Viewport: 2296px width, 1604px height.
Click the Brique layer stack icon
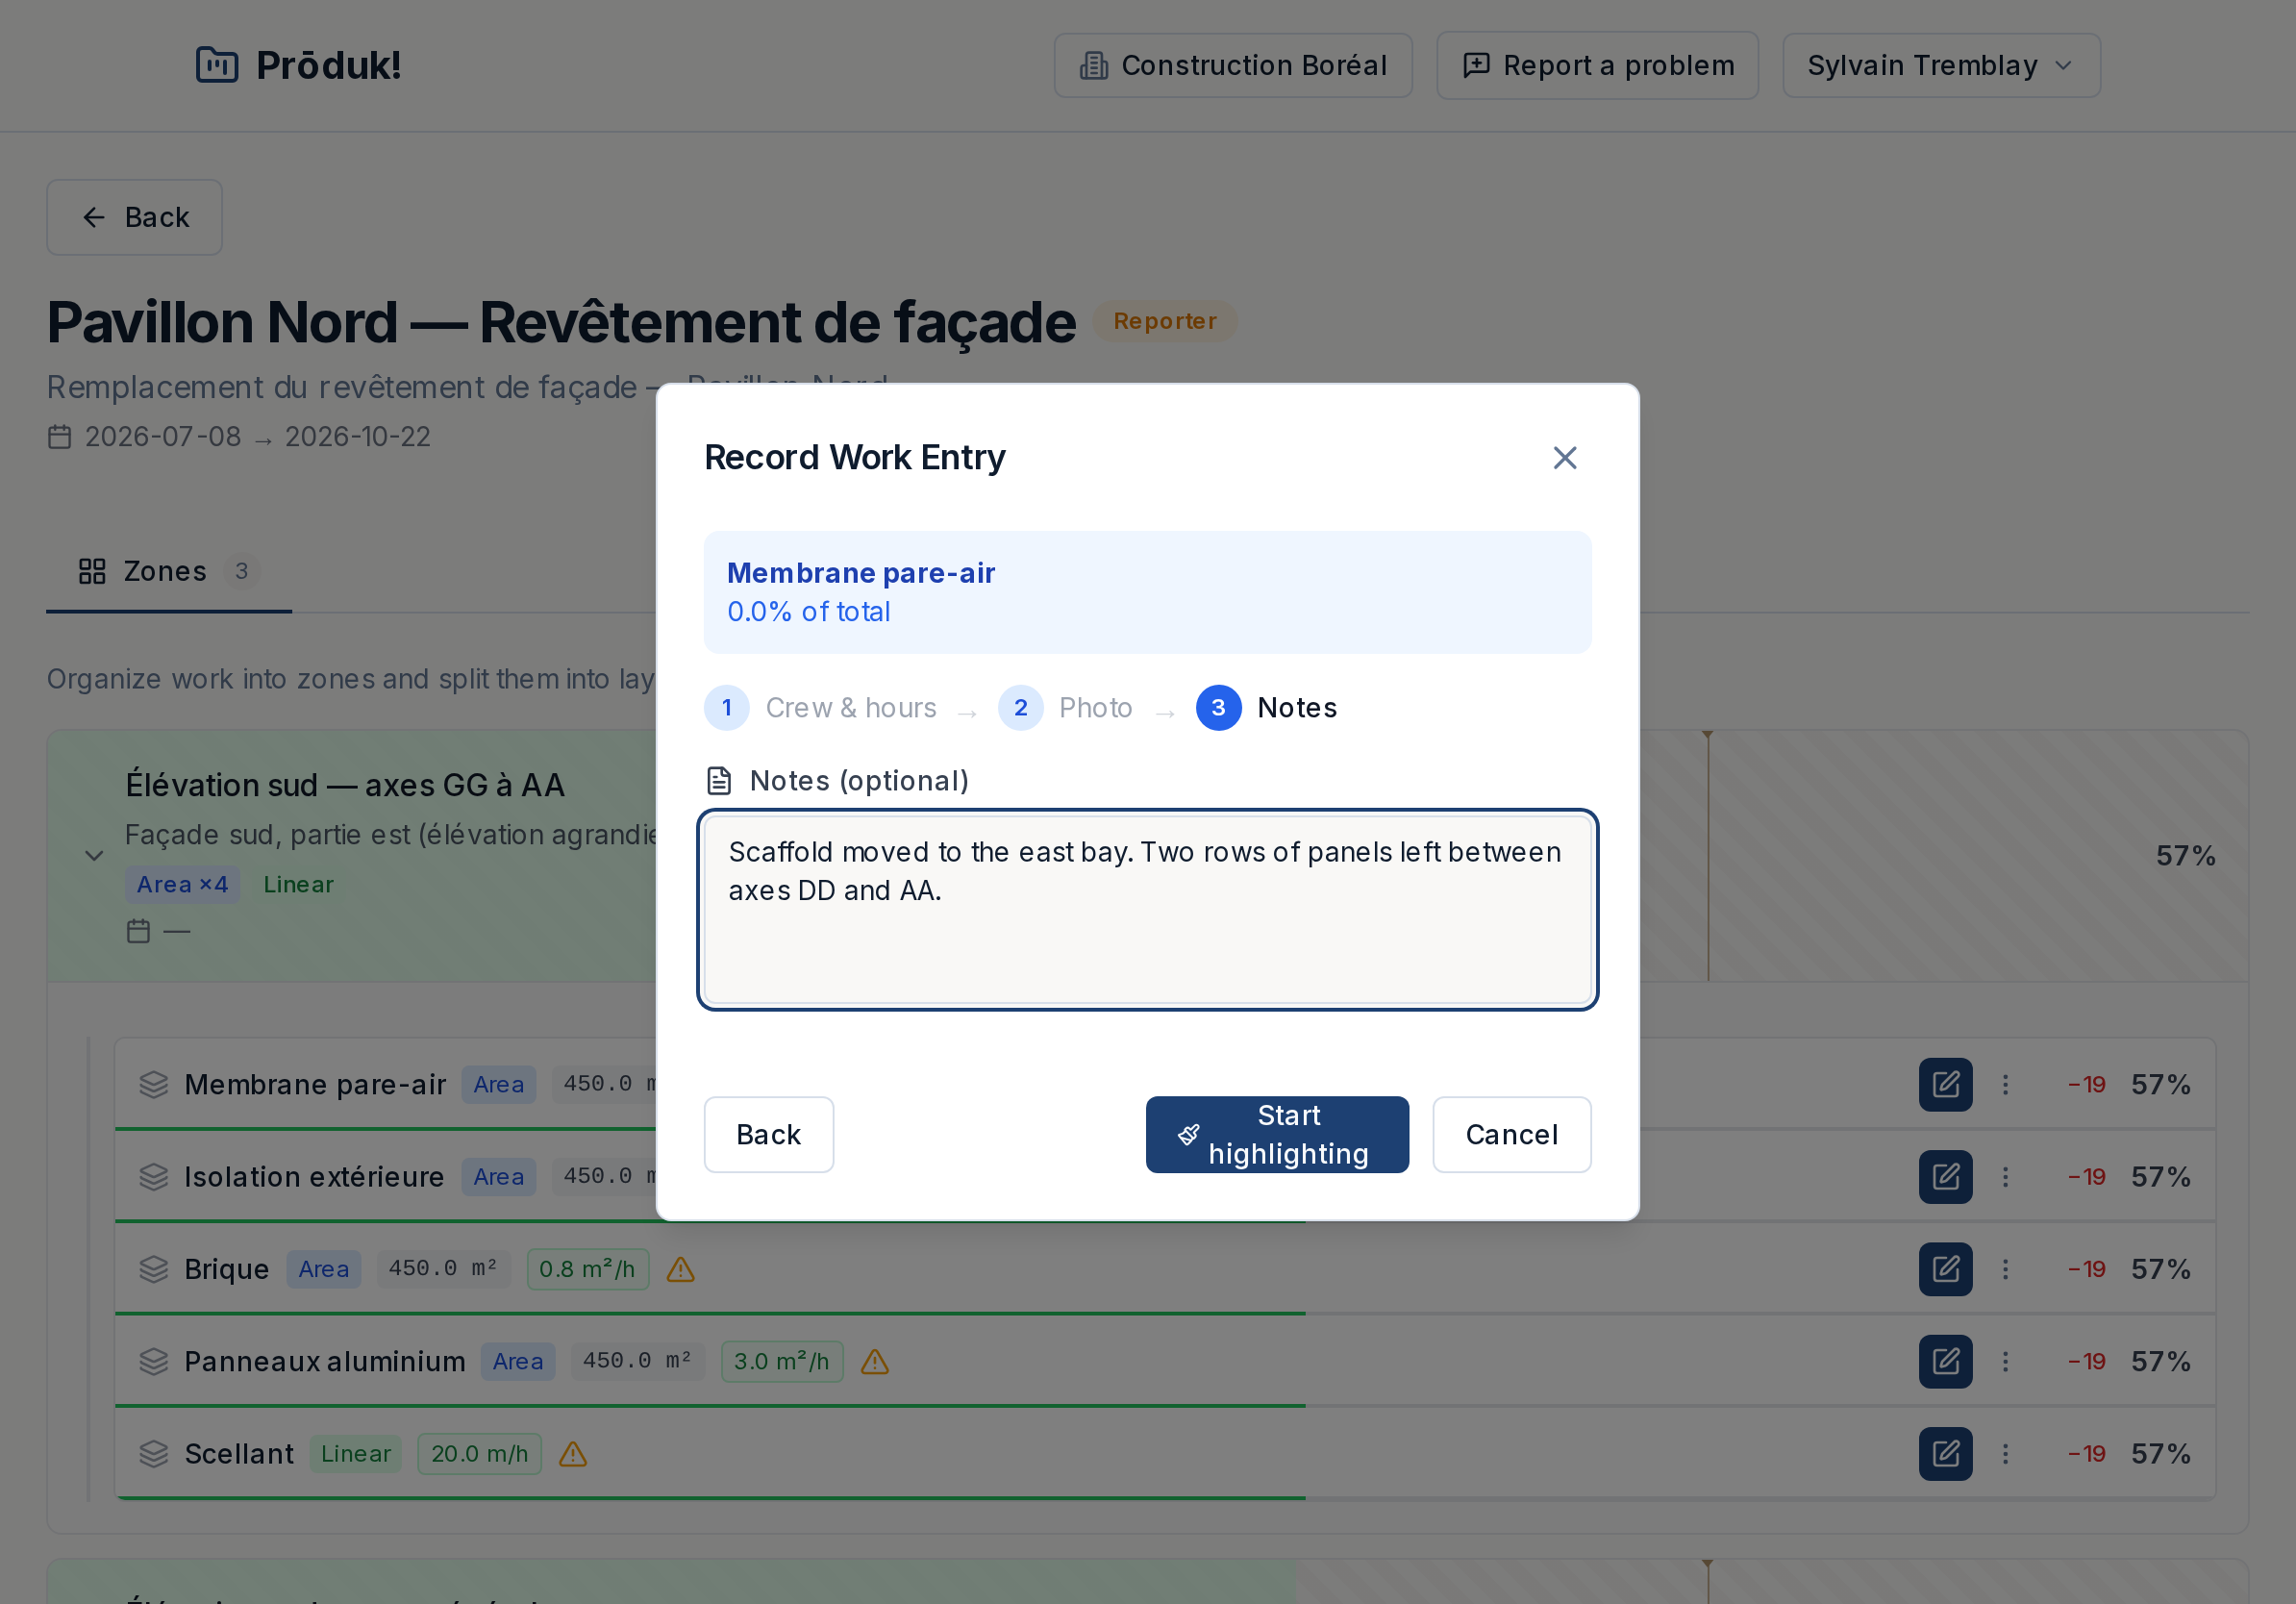click(153, 1268)
